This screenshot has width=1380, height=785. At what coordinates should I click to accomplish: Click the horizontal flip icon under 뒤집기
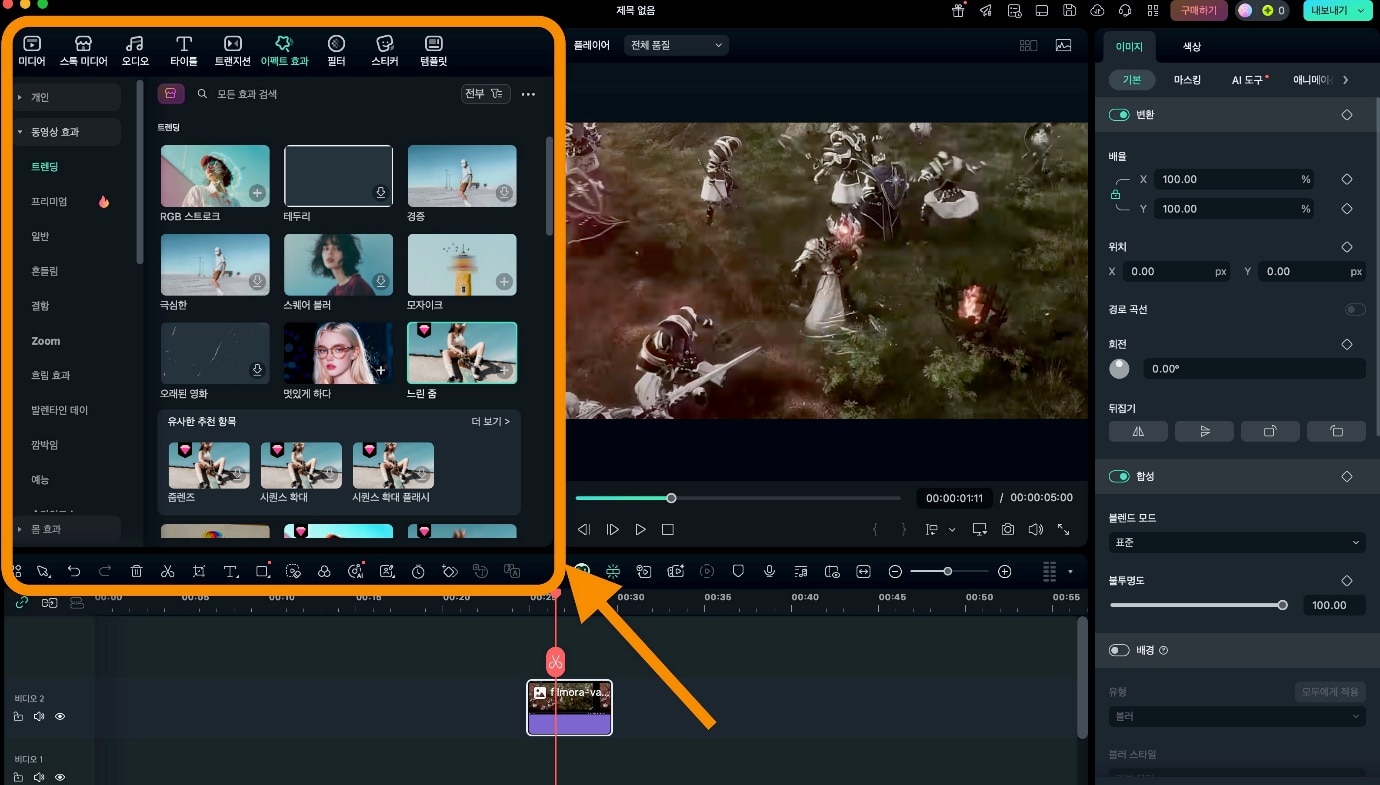[x=1138, y=431]
